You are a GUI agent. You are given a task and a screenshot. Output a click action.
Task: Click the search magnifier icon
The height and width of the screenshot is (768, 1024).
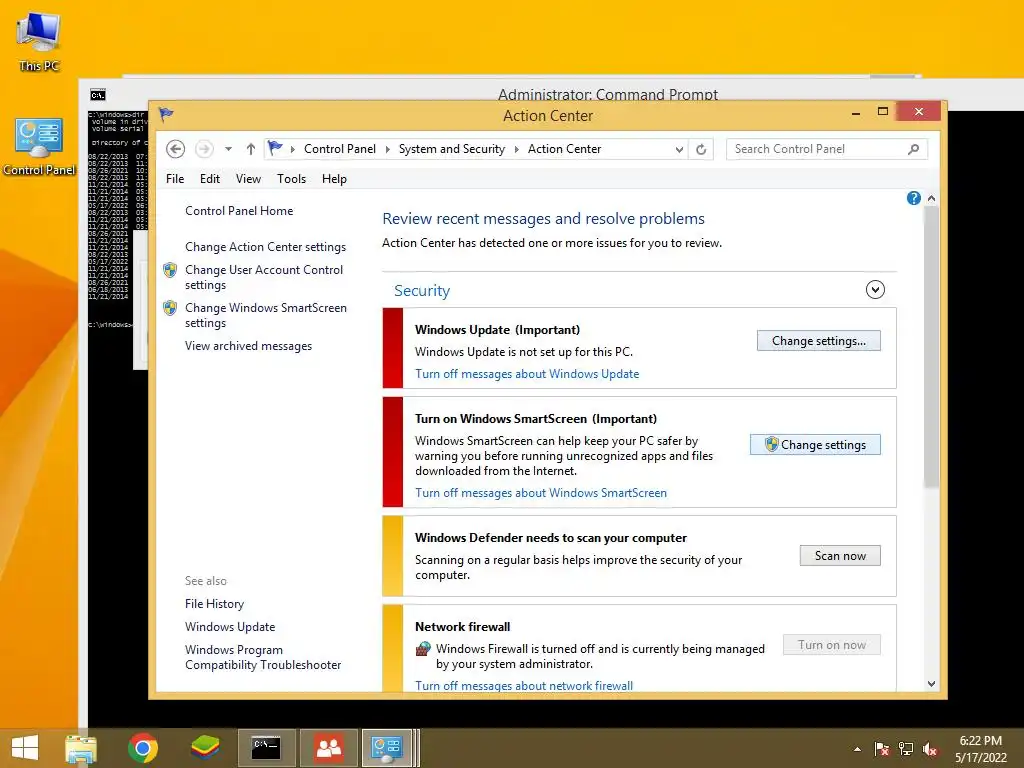coord(914,149)
